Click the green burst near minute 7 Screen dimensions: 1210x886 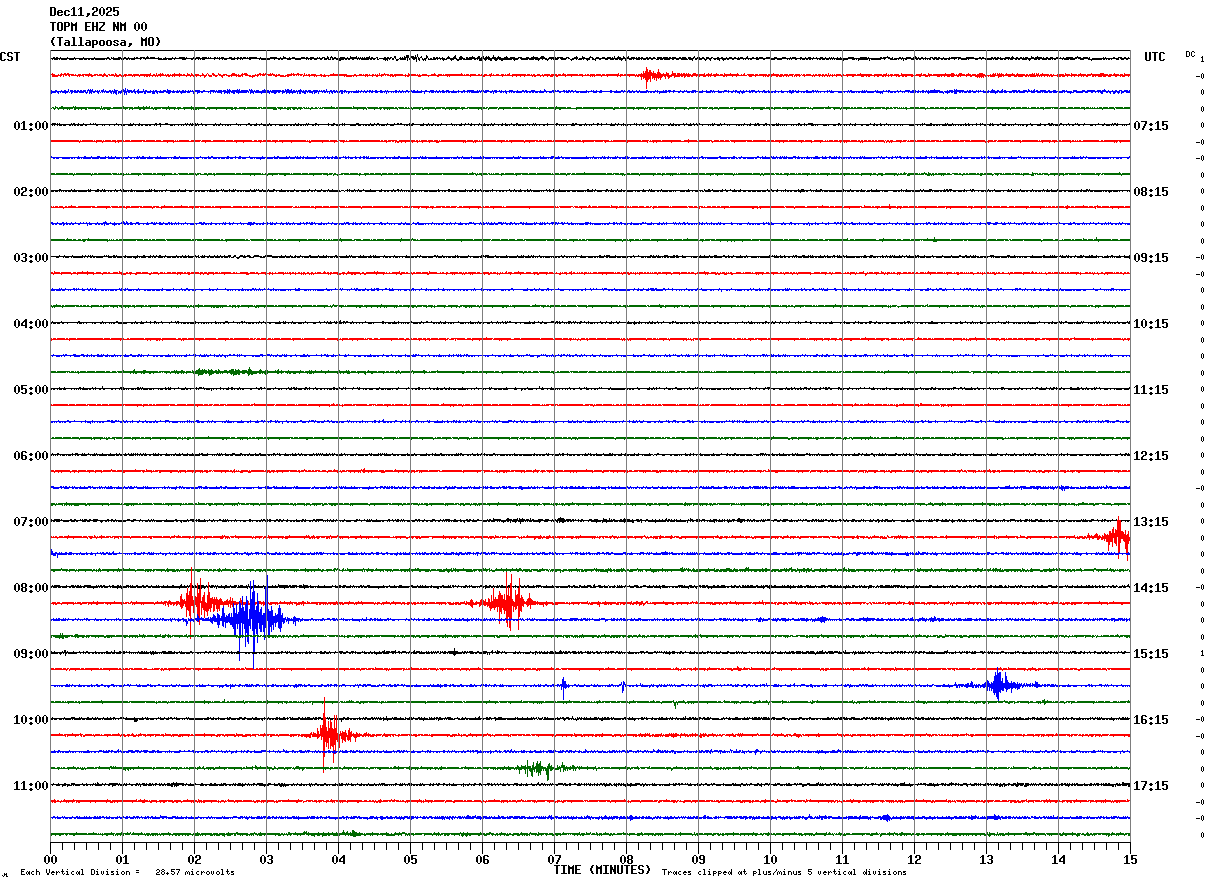[x=540, y=768]
